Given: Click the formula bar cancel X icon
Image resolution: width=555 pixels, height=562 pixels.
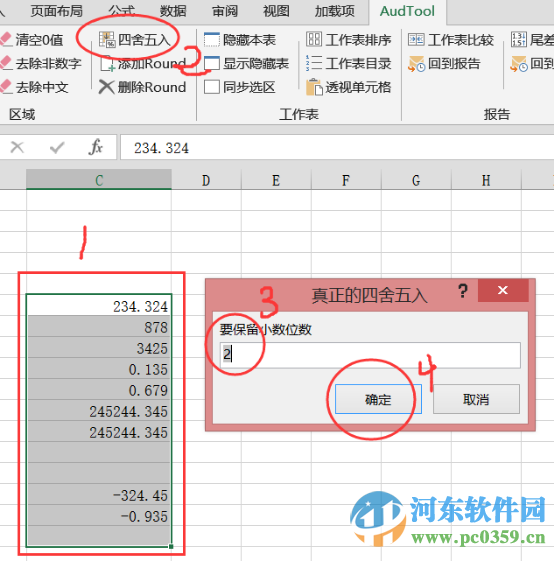Looking at the screenshot, I should [x=17, y=147].
